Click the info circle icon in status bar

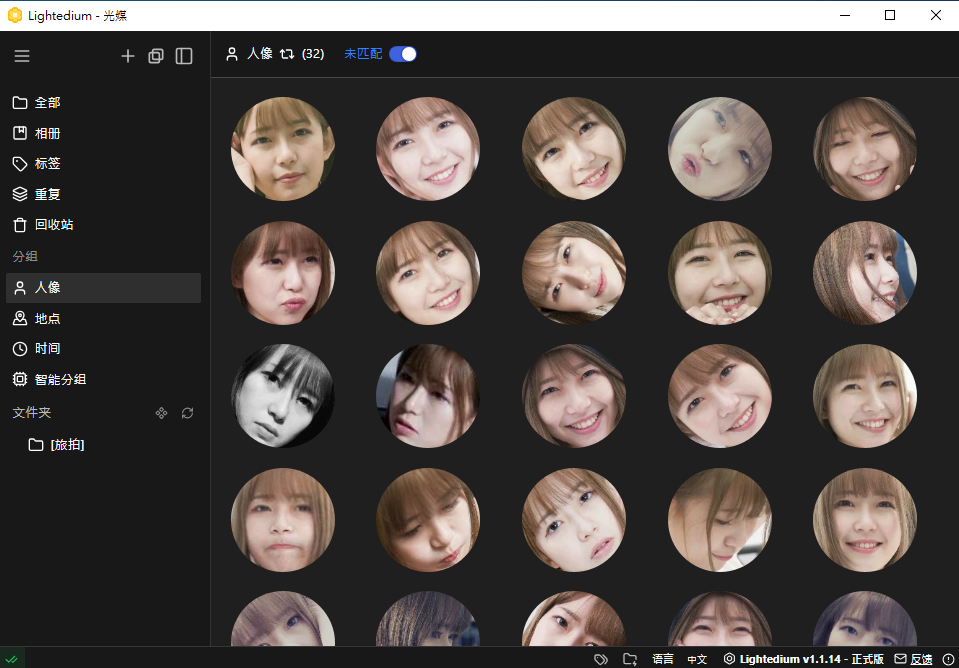[x=947, y=659]
